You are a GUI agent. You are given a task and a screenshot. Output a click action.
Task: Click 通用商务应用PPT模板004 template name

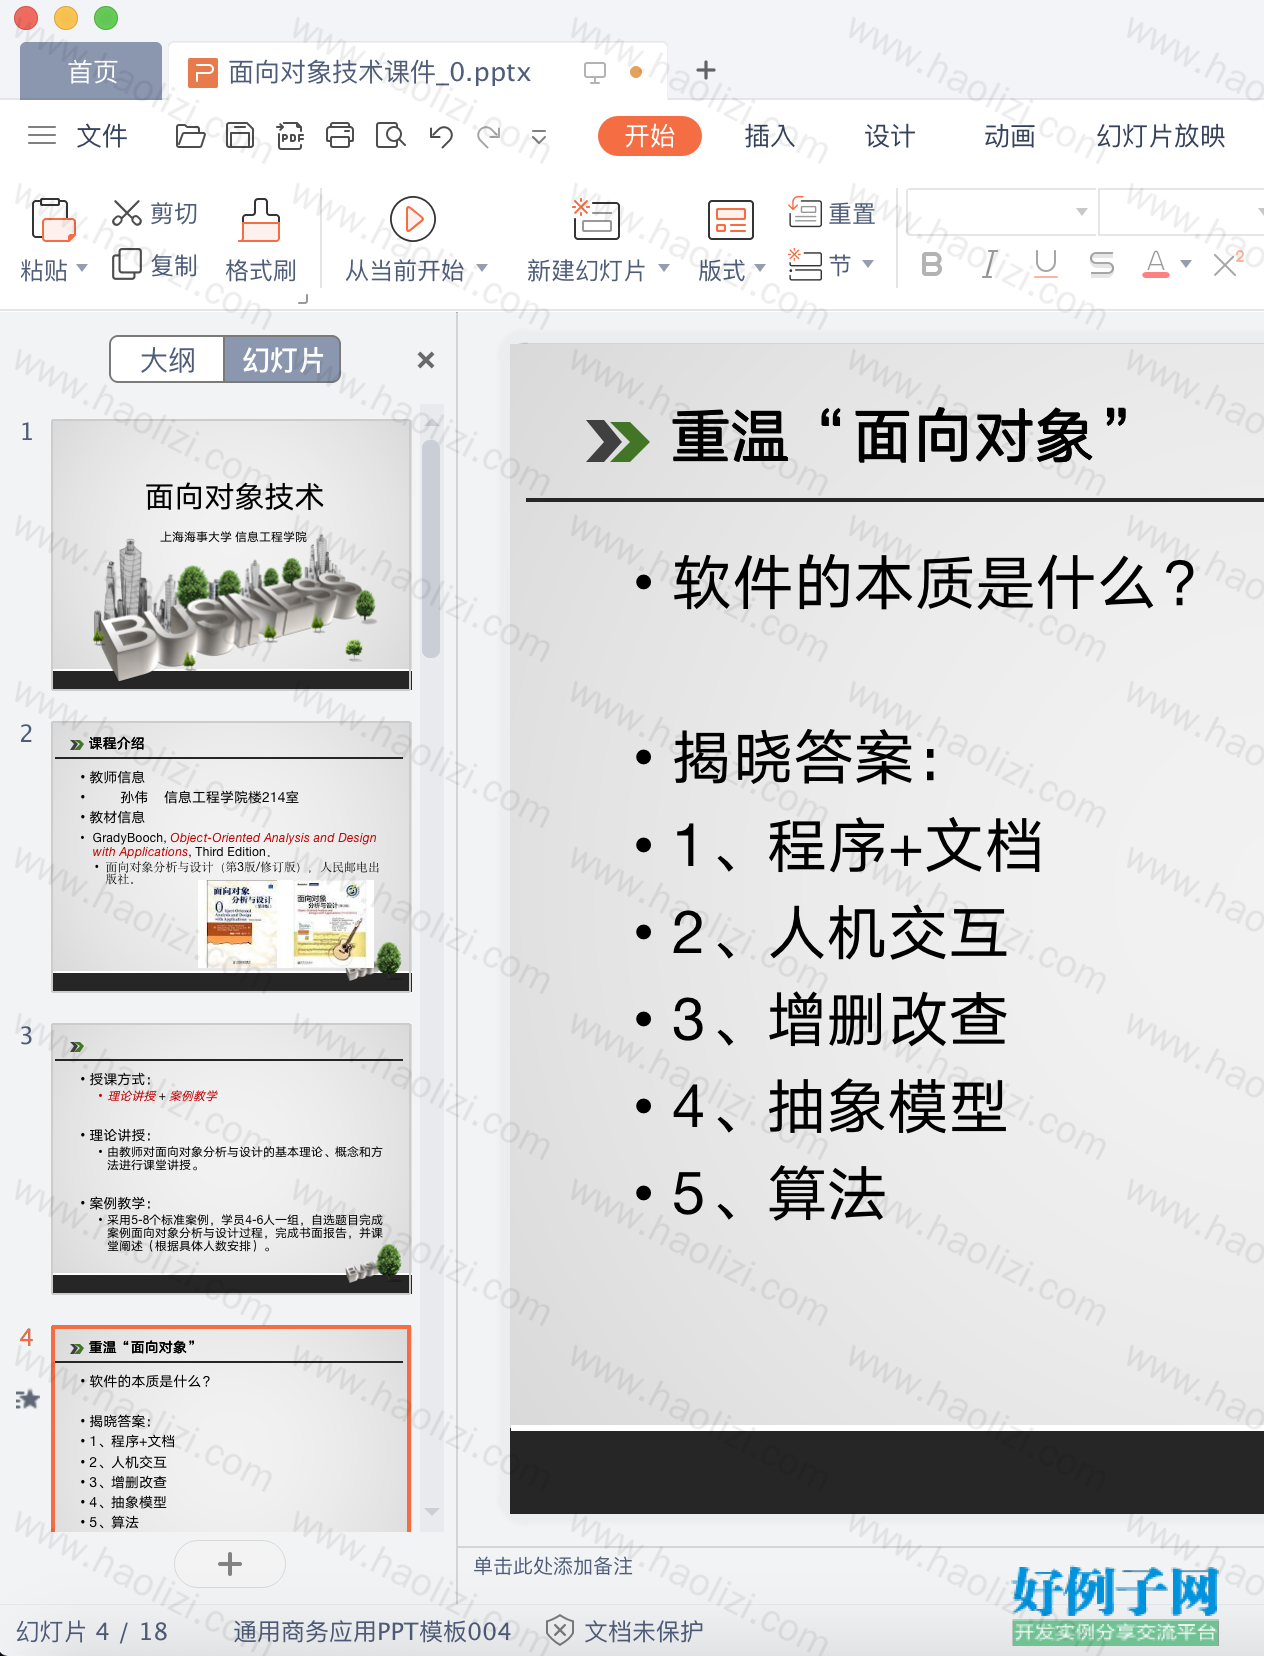click(x=372, y=1631)
